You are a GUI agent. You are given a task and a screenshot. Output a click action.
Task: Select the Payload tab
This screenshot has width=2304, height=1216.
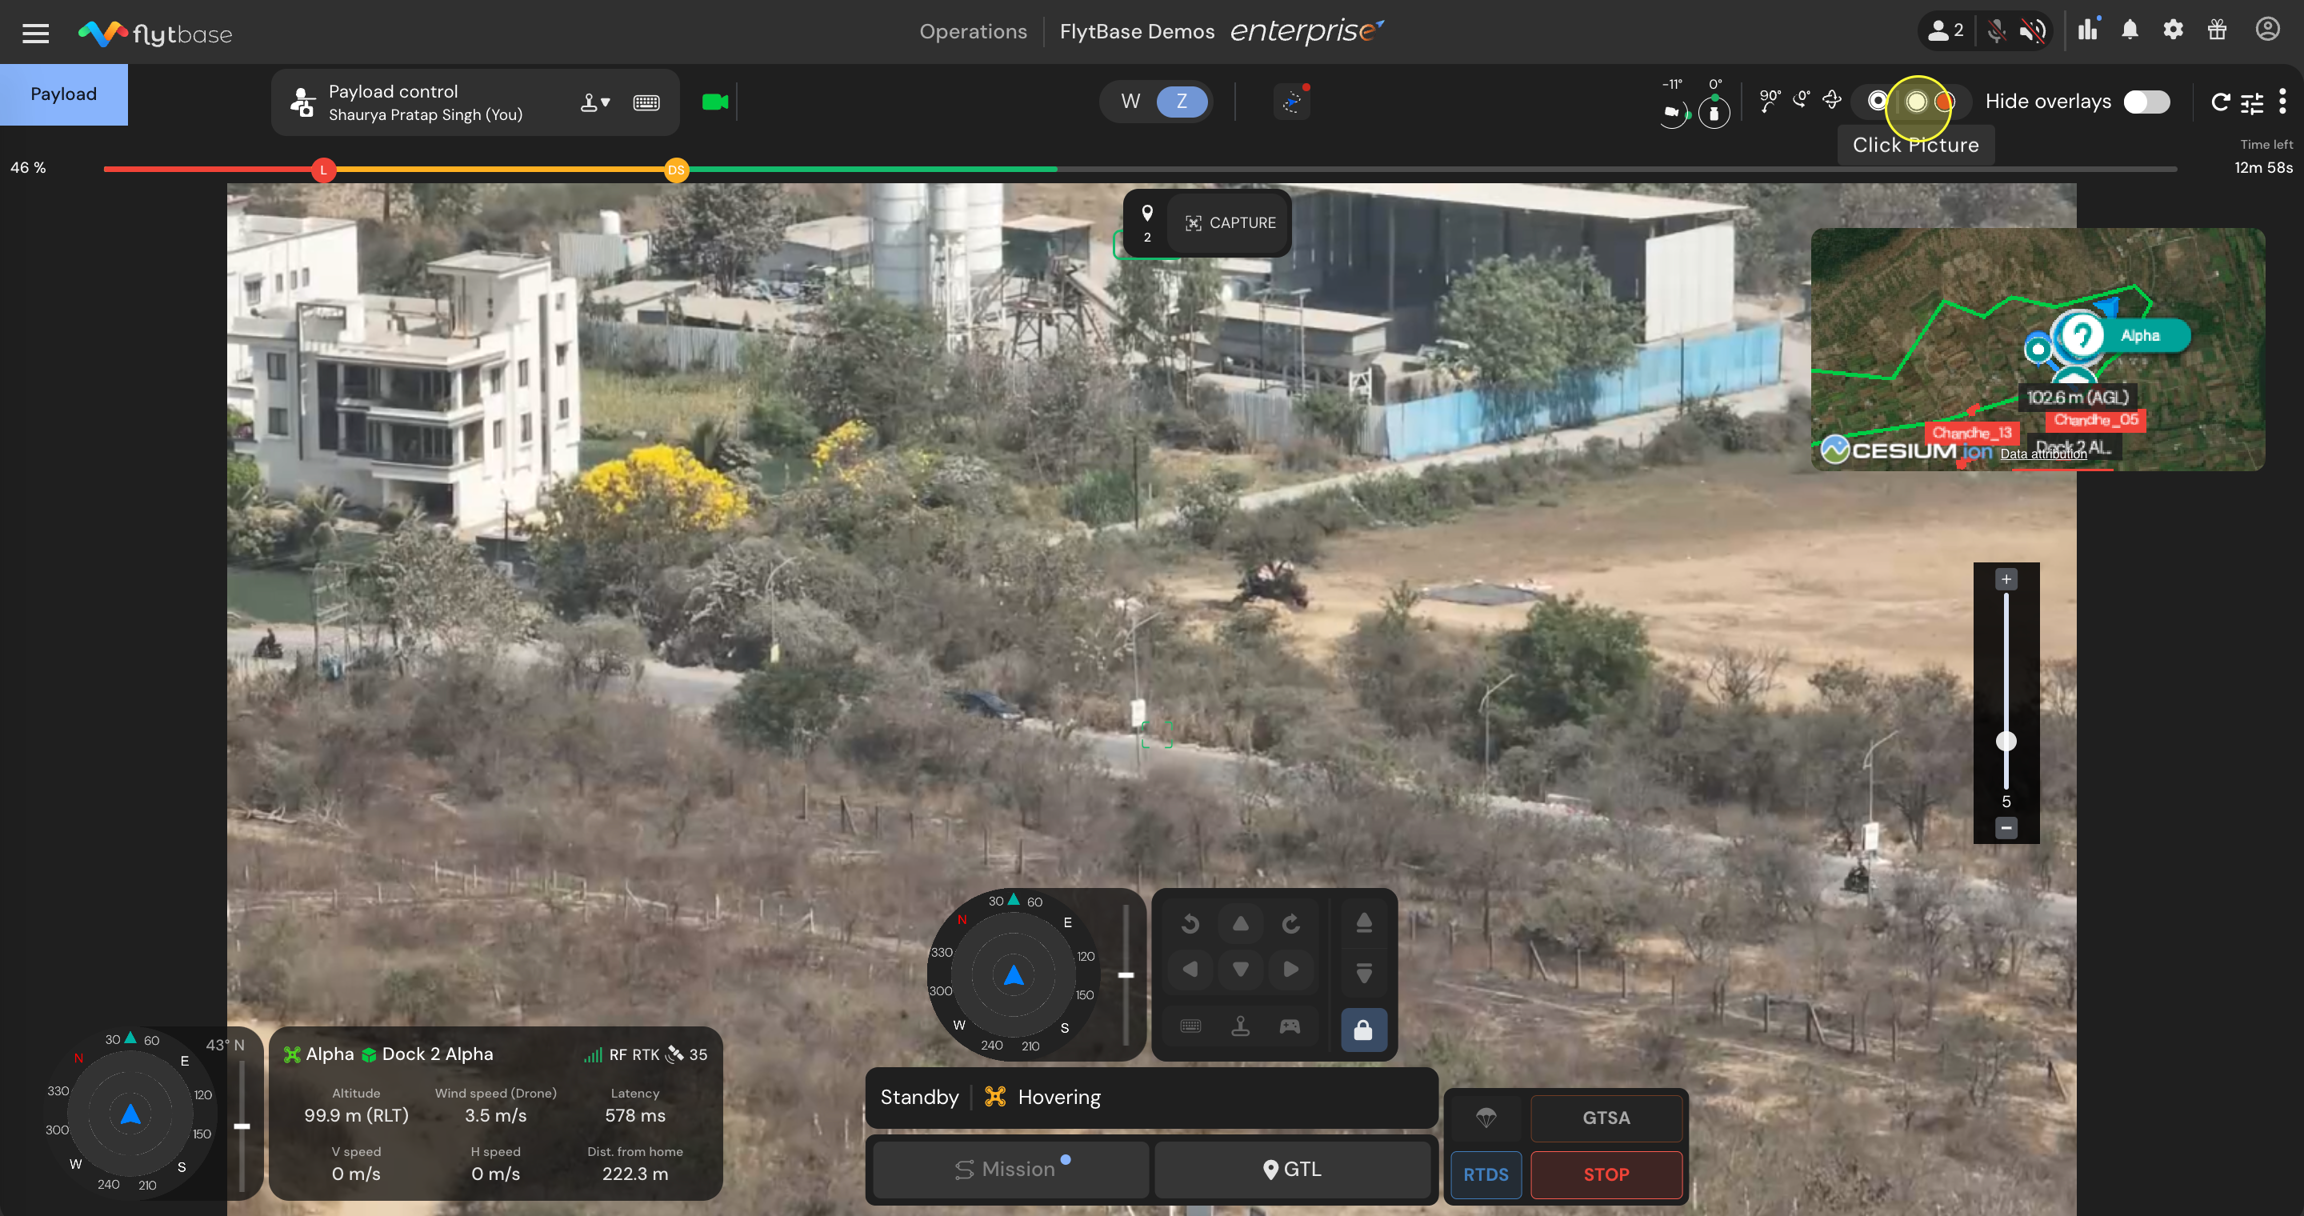tap(63, 94)
